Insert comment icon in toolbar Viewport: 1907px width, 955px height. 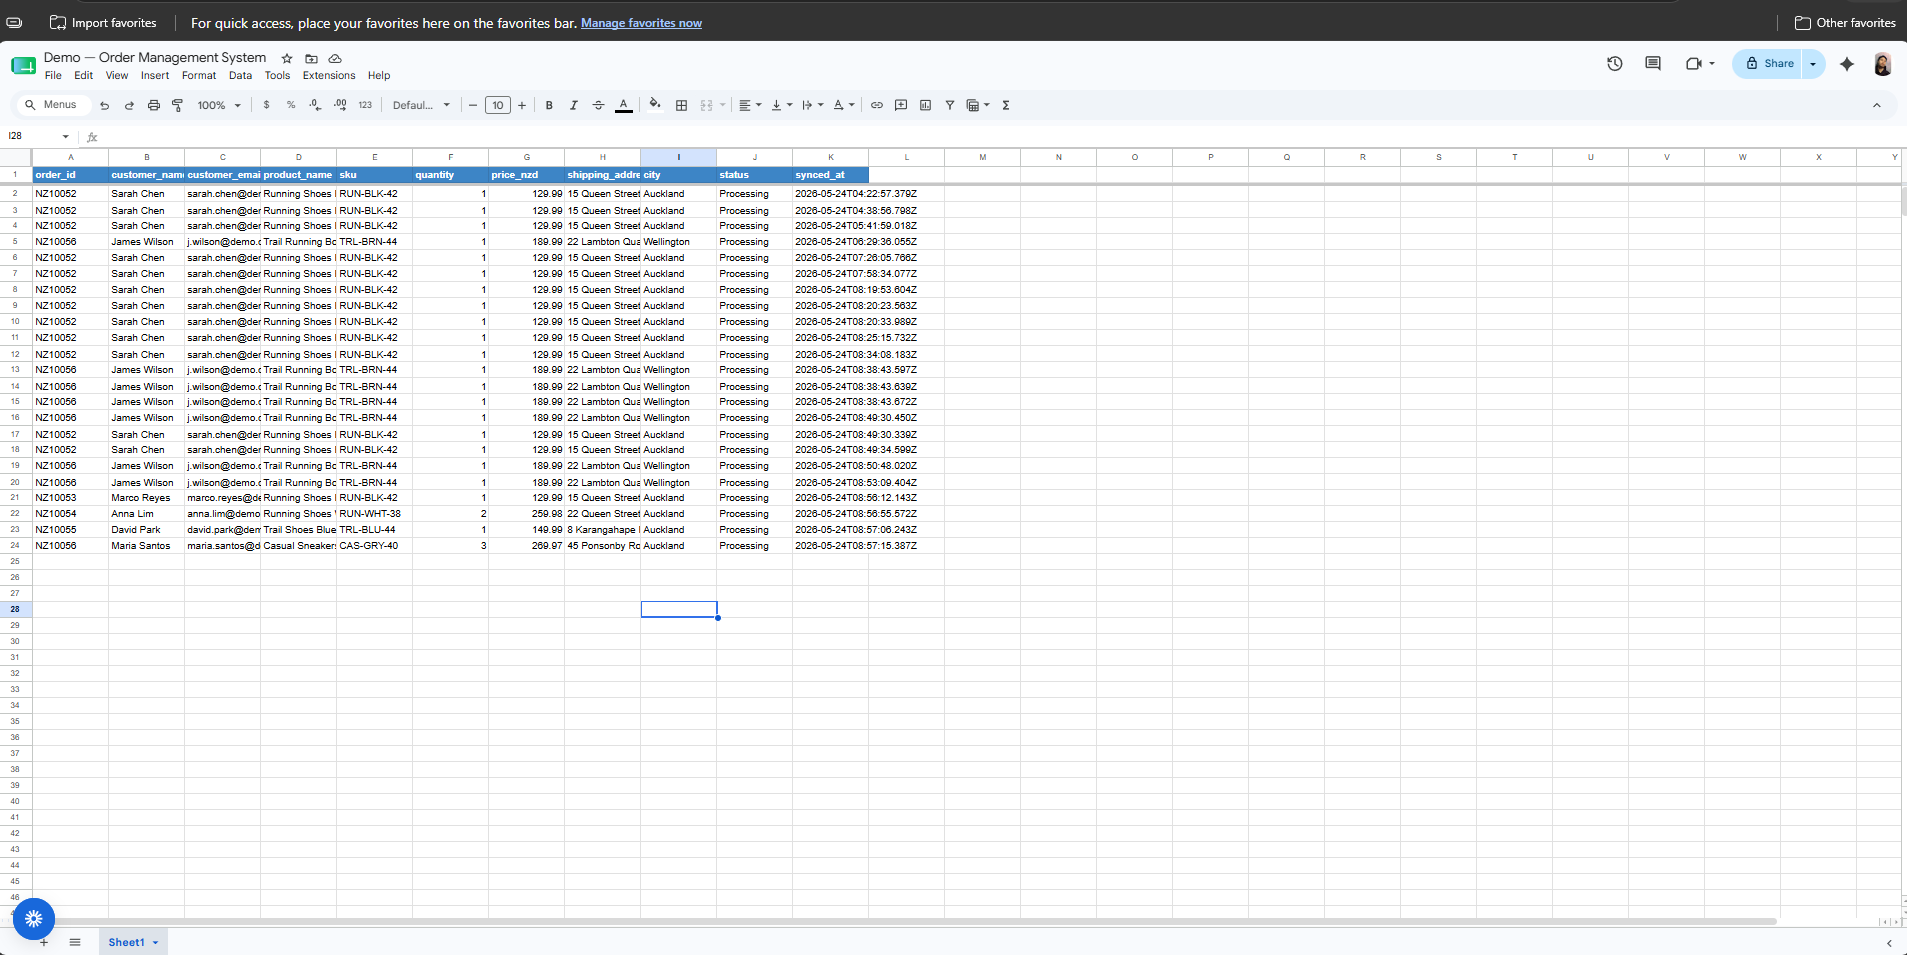[x=901, y=105]
